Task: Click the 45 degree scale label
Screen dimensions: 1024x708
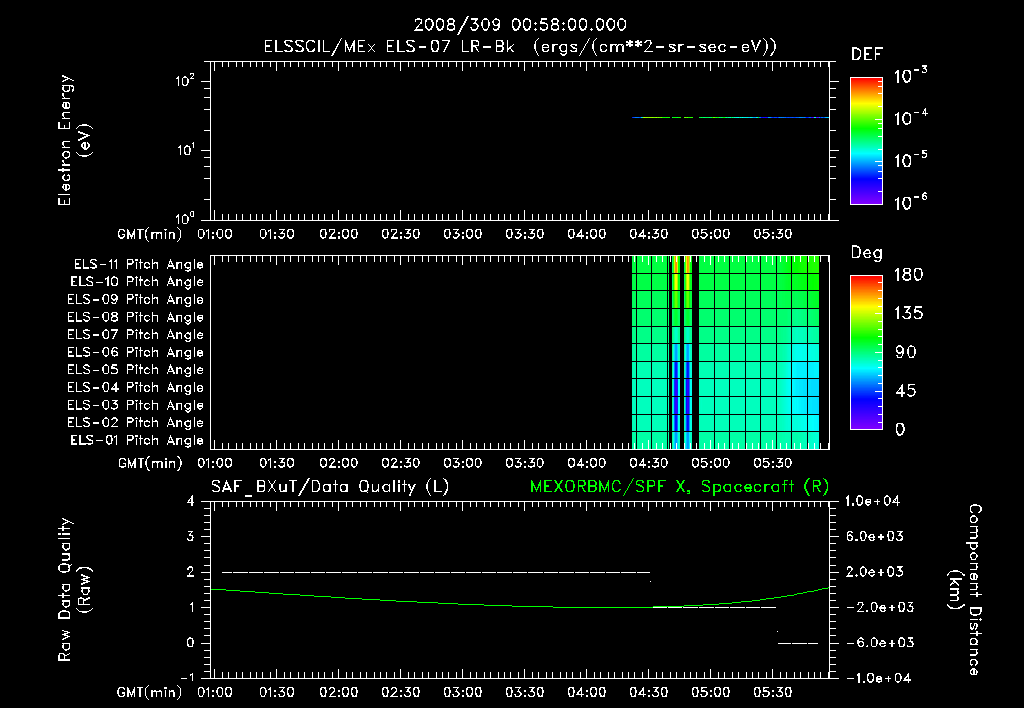Action: 905,391
